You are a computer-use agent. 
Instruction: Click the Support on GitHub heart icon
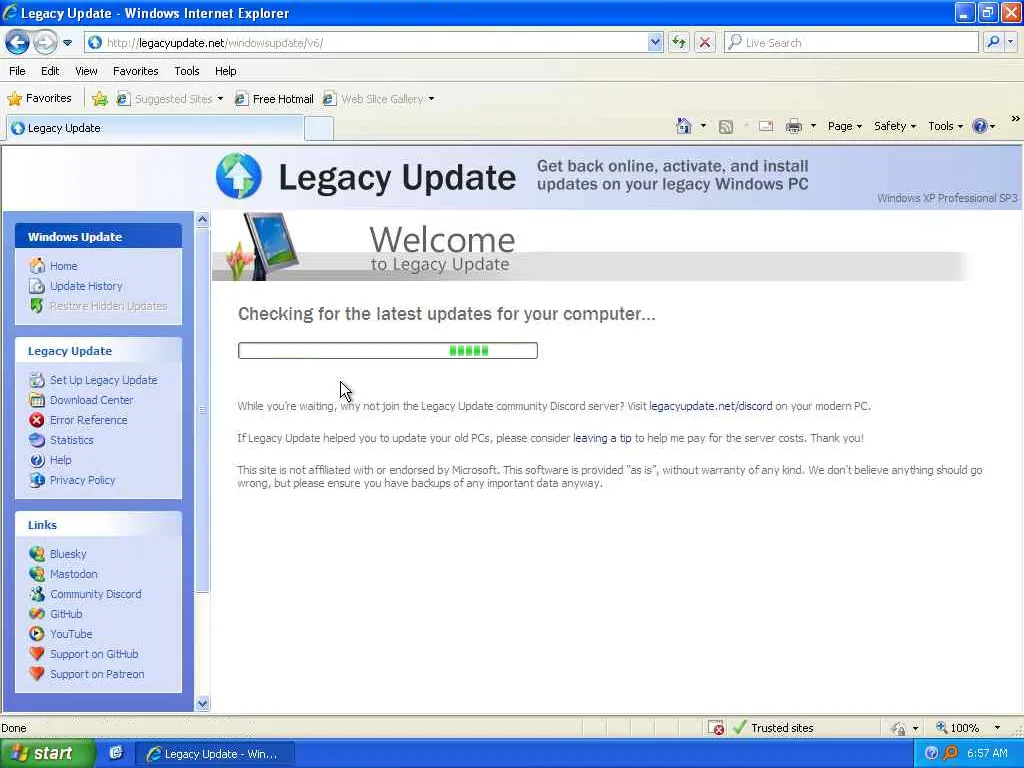(37, 654)
